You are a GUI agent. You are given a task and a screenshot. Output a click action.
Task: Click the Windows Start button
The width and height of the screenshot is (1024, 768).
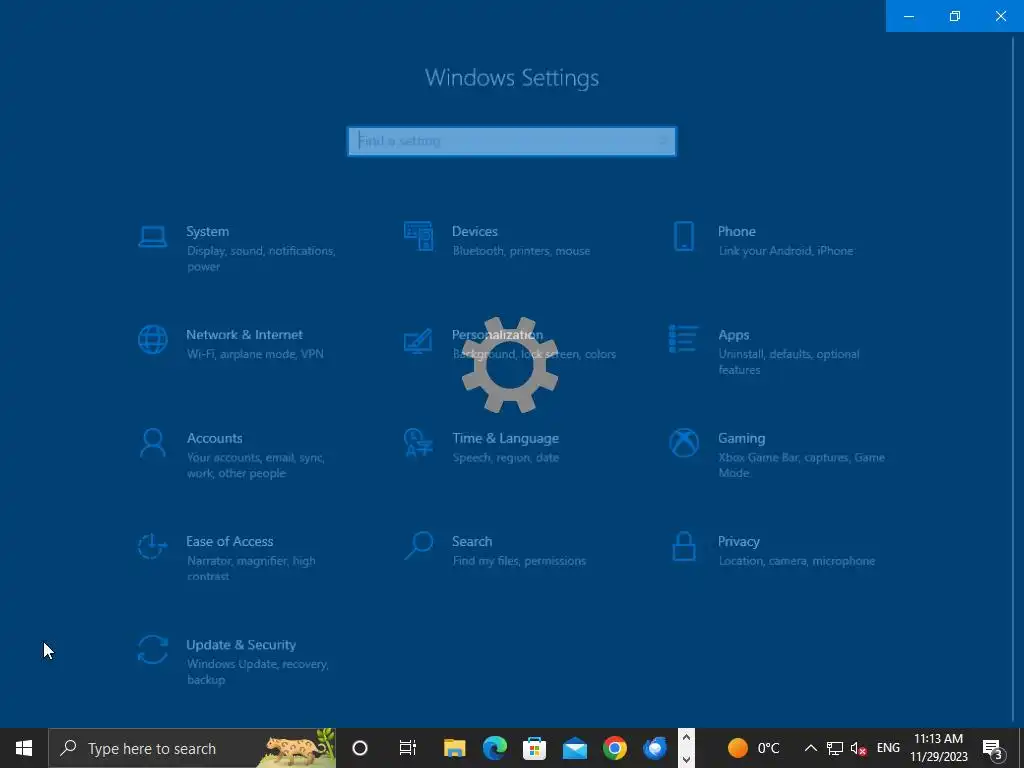tap(24, 748)
